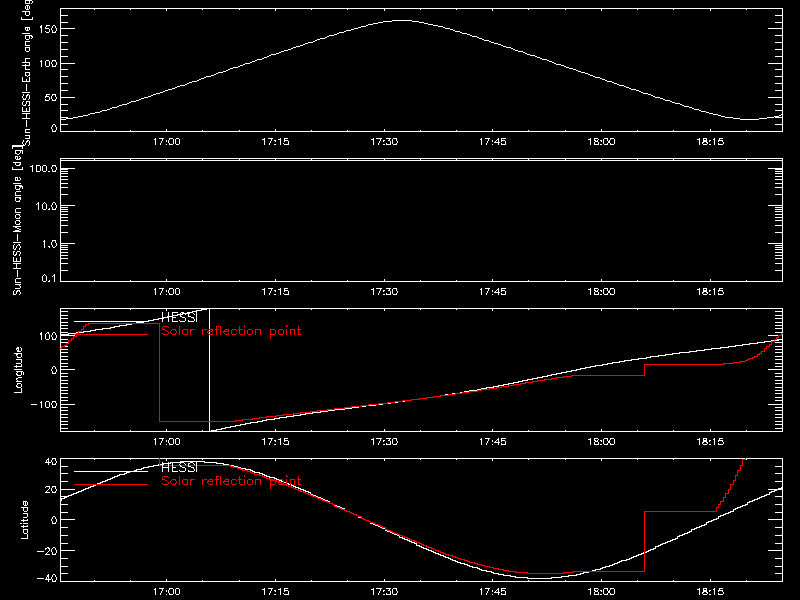Select HESSI legend text in Latitude plot

(x=179, y=467)
